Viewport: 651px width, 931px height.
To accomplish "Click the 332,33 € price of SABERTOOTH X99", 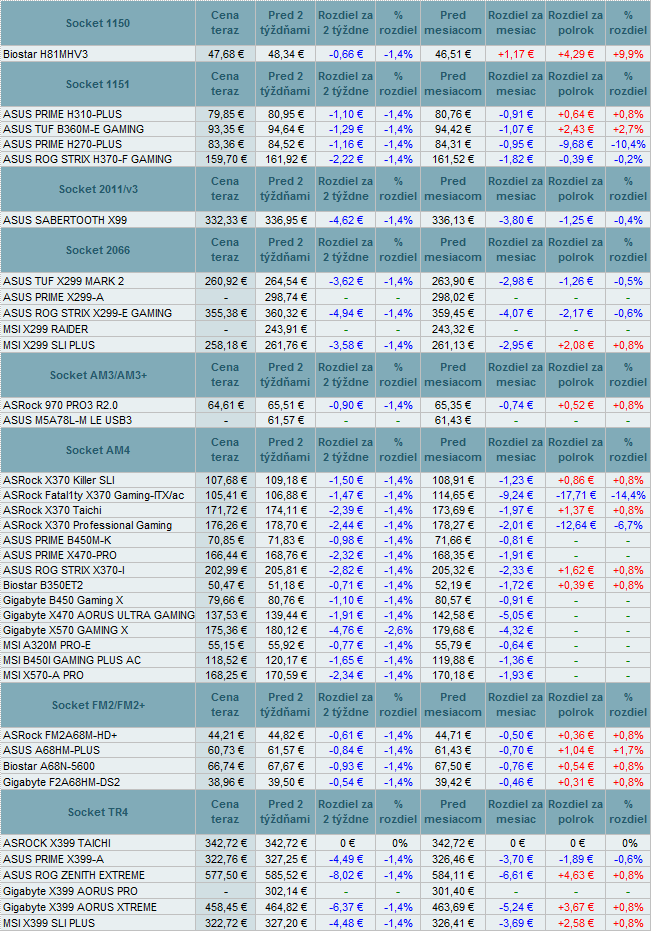I will (x=226, y=220).
